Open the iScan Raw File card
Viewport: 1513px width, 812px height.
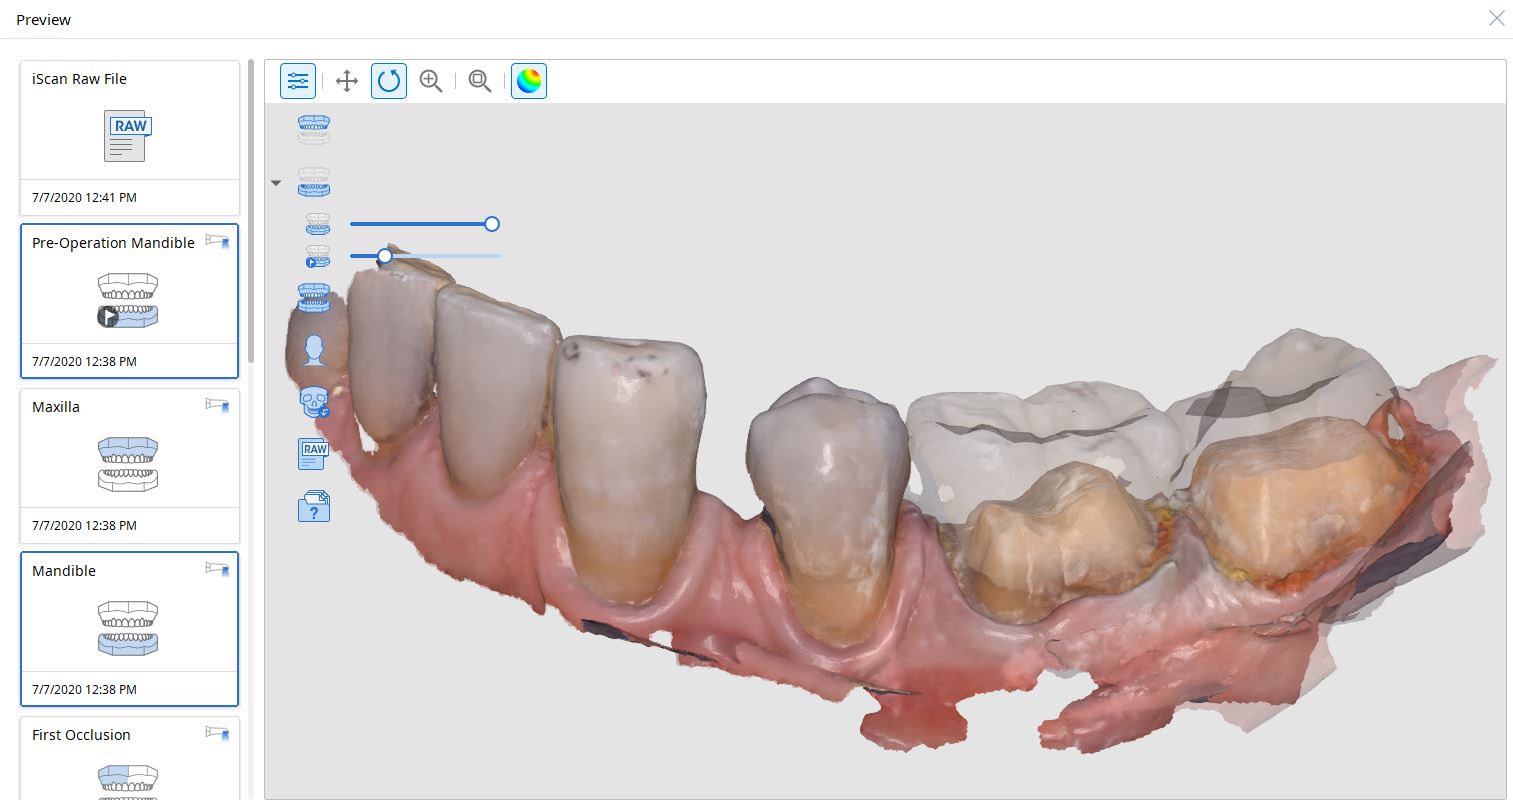point(130,138)
